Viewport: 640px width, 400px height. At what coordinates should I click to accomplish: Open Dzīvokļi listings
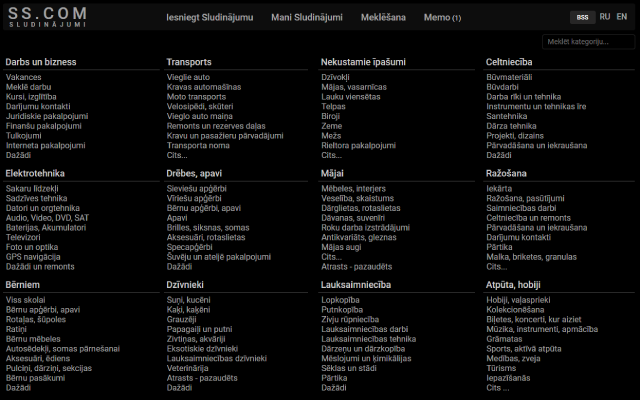pyautogui.click(x=335, y=77)
